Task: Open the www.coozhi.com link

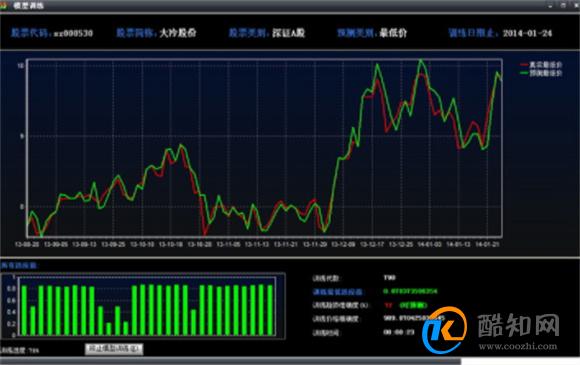Action: point(518,347)
